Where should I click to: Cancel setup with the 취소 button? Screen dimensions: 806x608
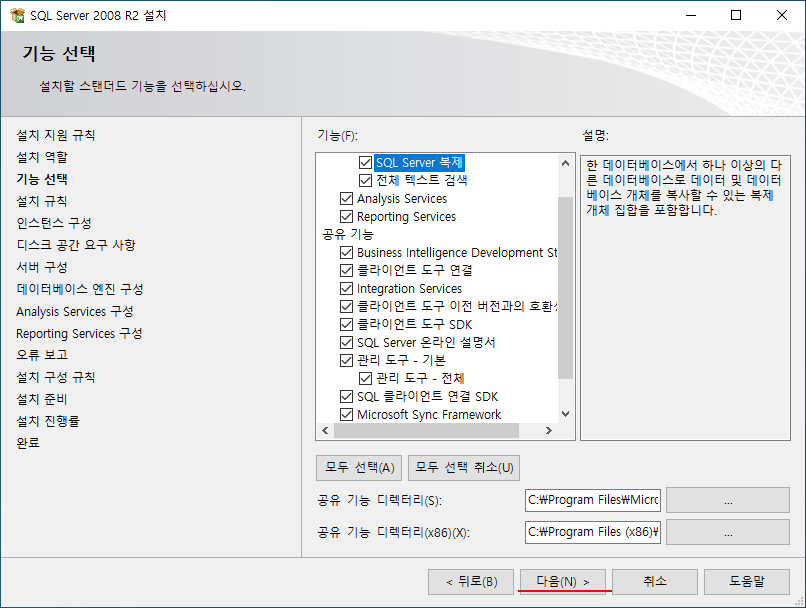(x=655, y=582)
